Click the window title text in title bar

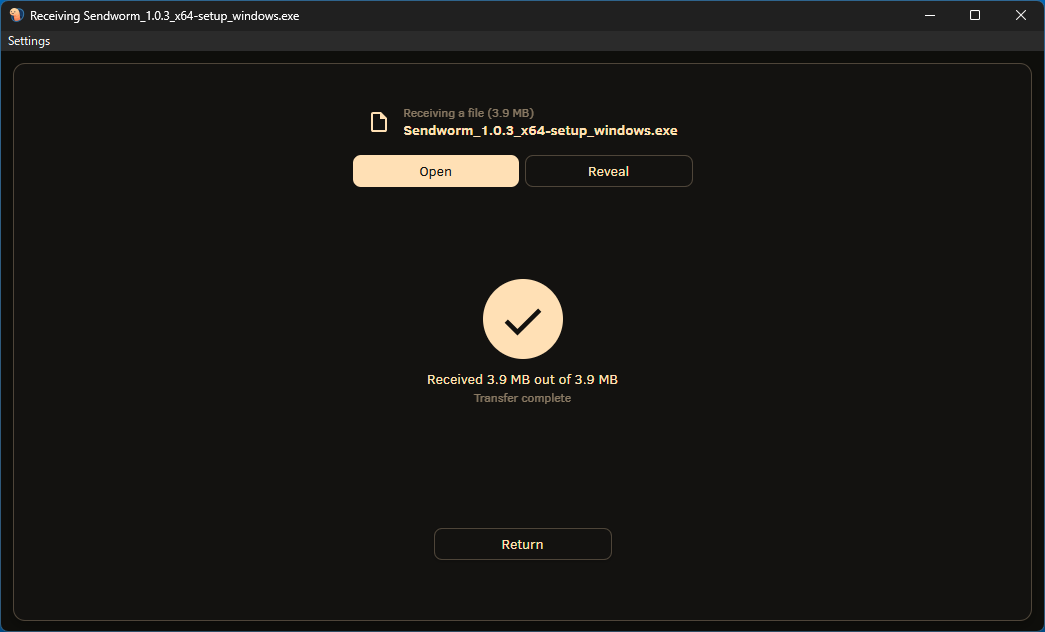[164, 16]
